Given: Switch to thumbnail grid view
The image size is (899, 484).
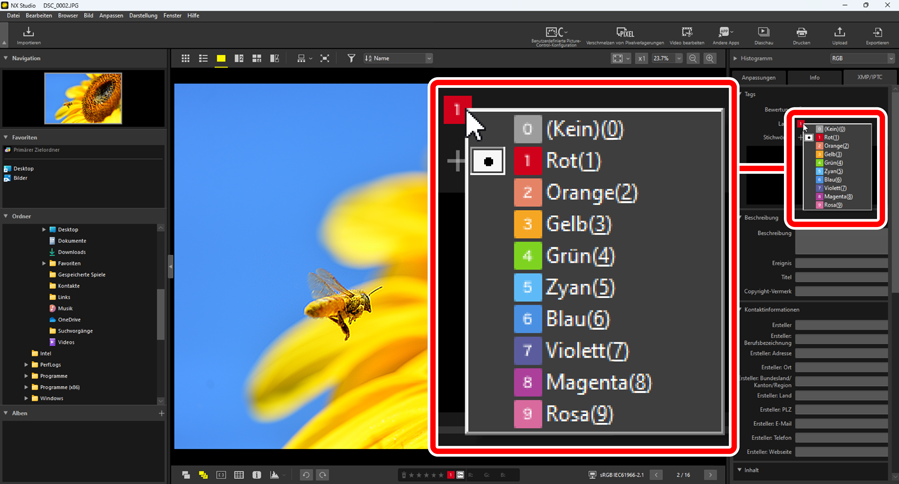Looking at the screenshot, I should tap(185, 59).
